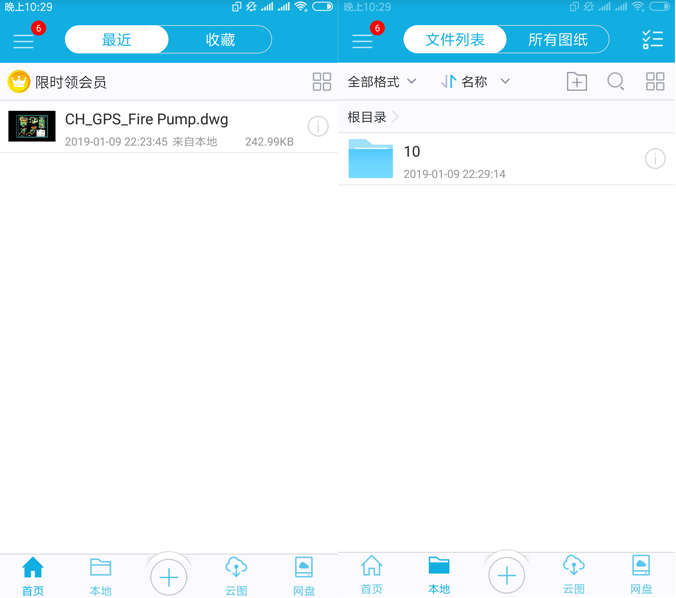
Task: Select folder name 10 text
Action: 412,151
